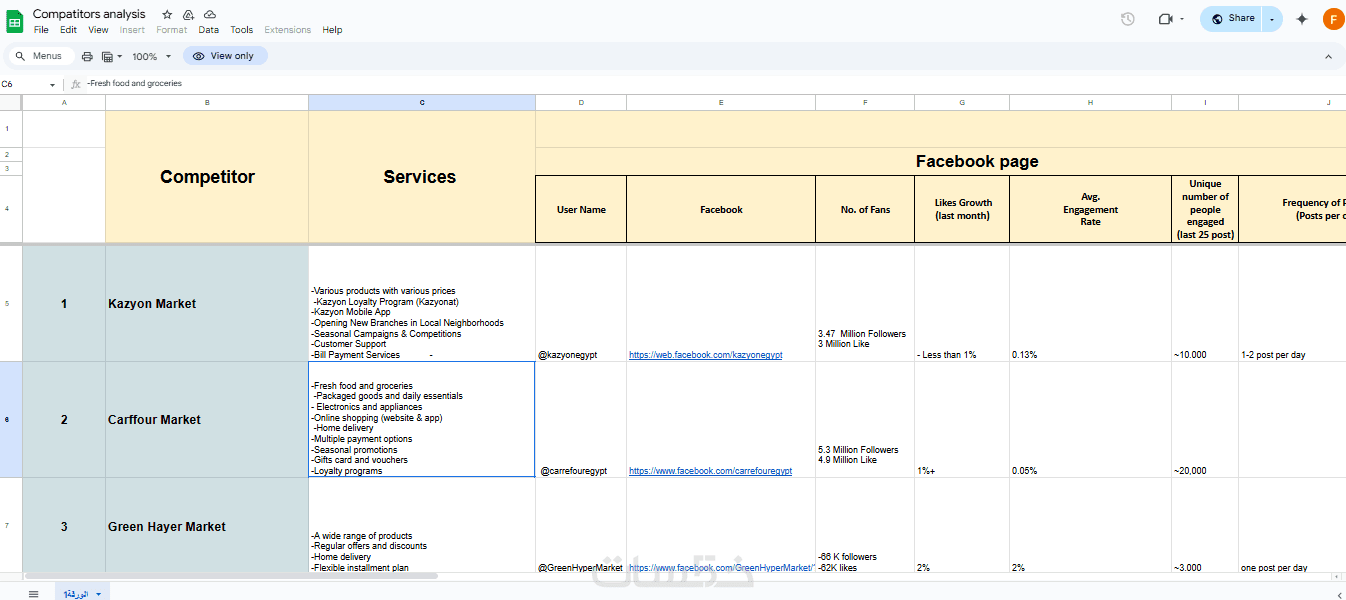Select the 5.3 Million Followers cell
Viewport: 1346px width, 600px height.
(x=865, y=420)
